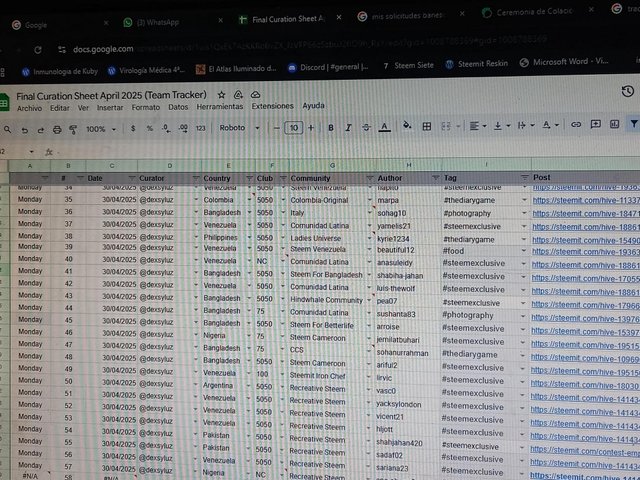Toggle italic formatting
Screen dimensions: 640x480
(x=348, y=128)
